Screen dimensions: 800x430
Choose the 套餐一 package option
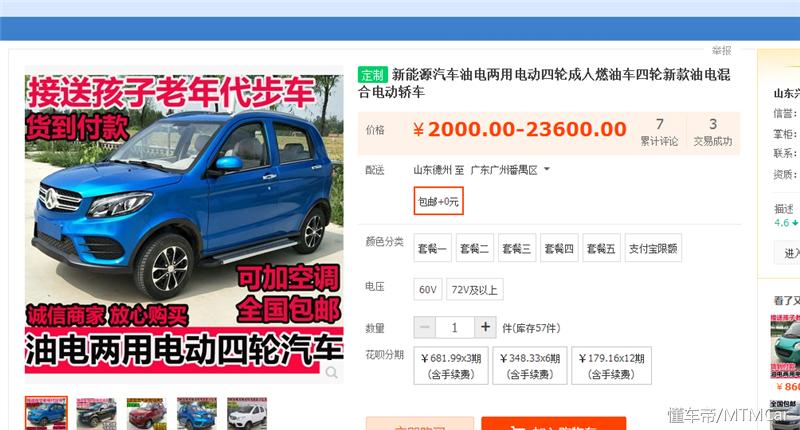[432, 248]
